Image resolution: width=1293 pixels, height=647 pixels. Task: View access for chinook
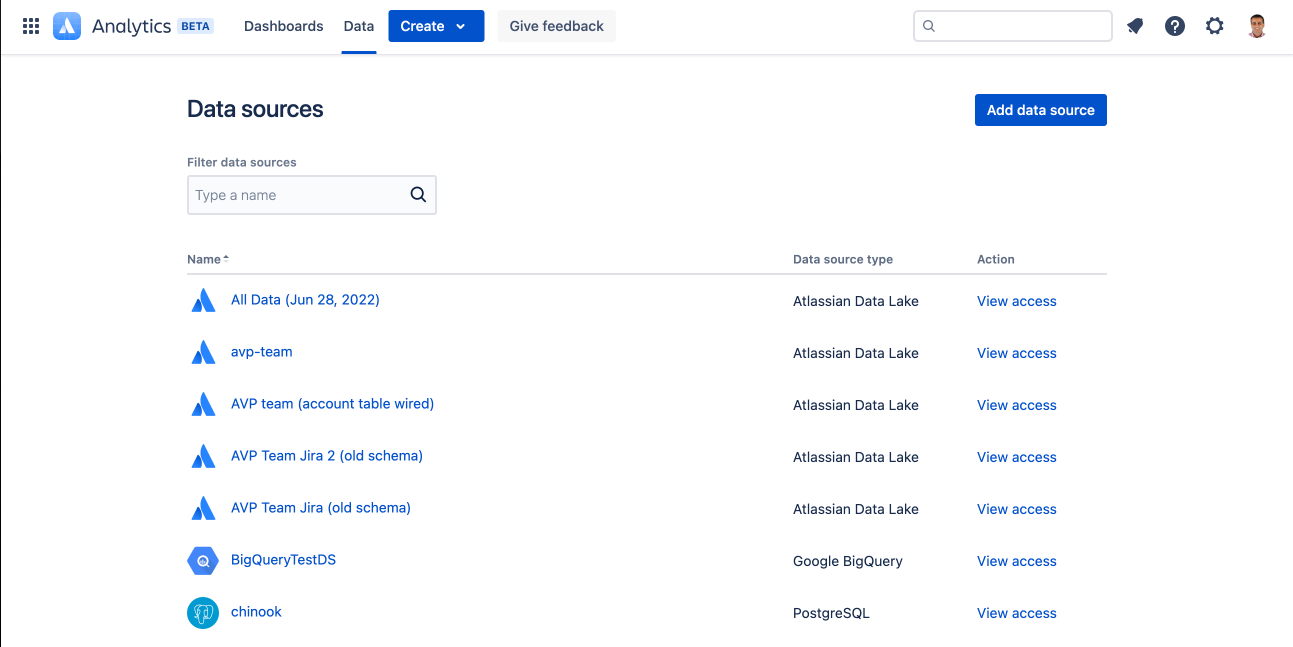tap(1017, 613)
